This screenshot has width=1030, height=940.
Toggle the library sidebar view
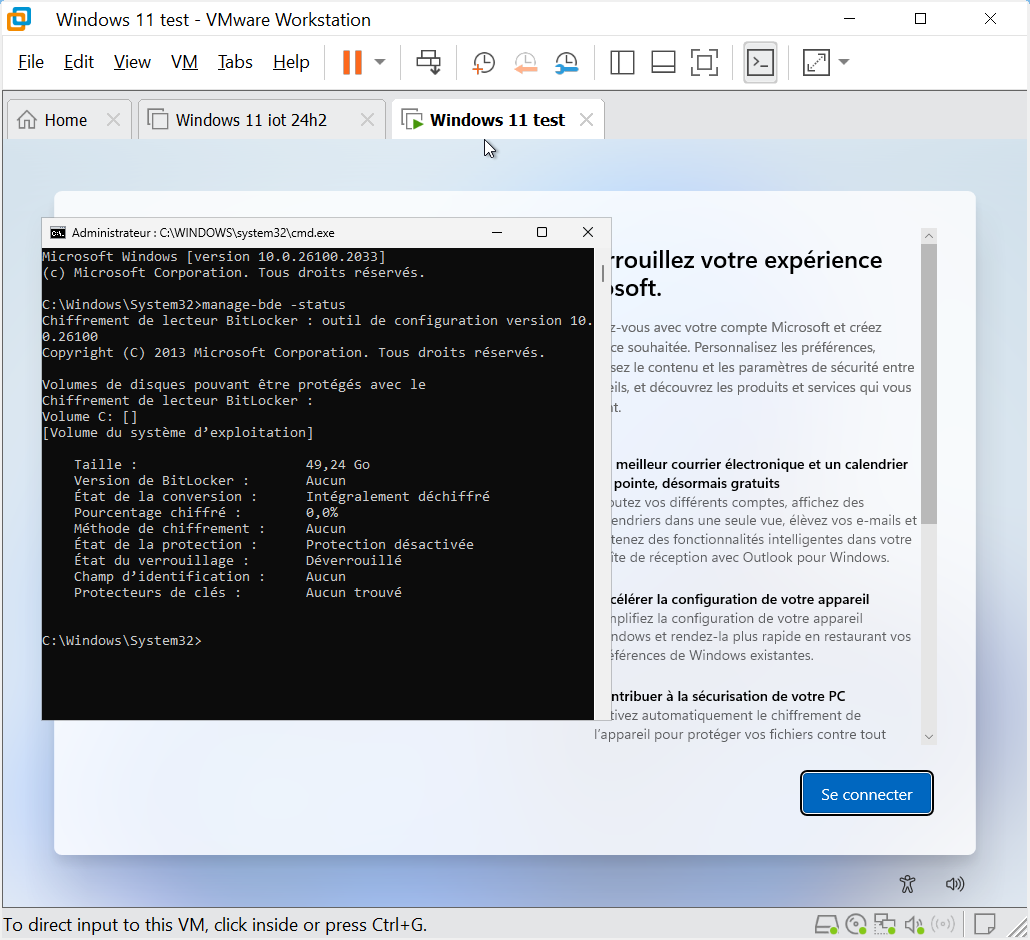click(622, 62)
